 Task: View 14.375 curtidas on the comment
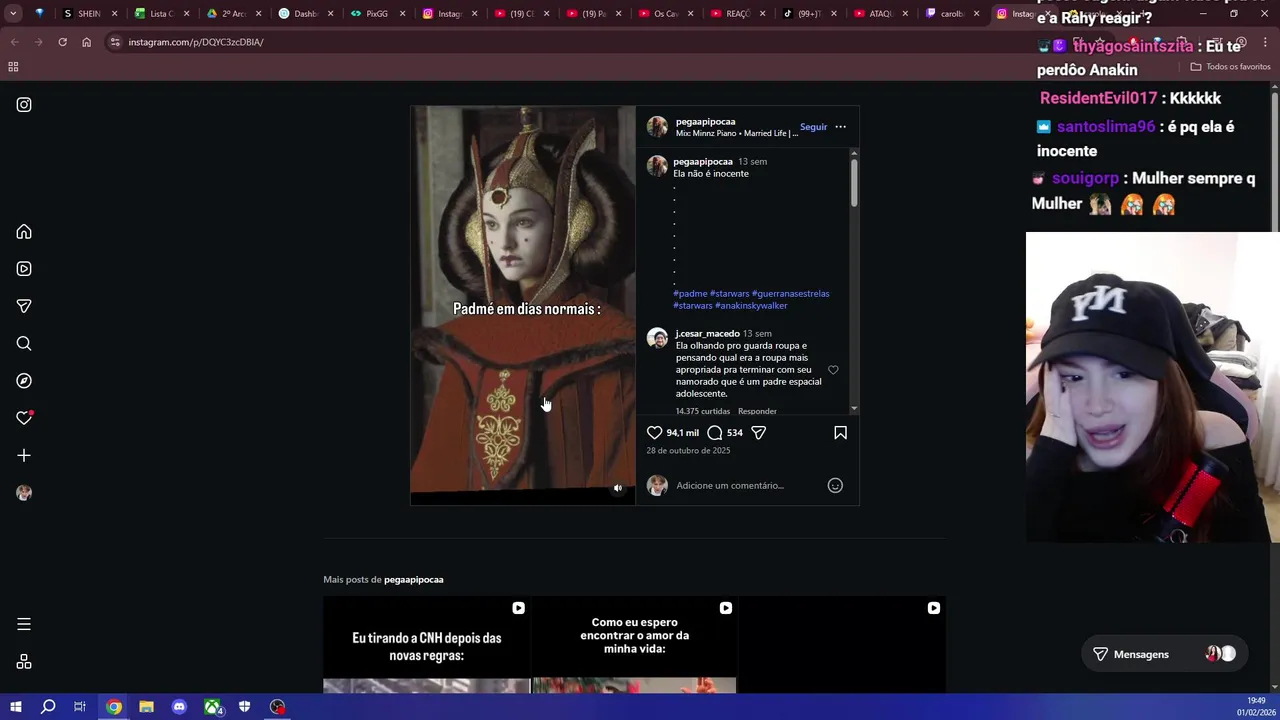click(x=703, y=412)
